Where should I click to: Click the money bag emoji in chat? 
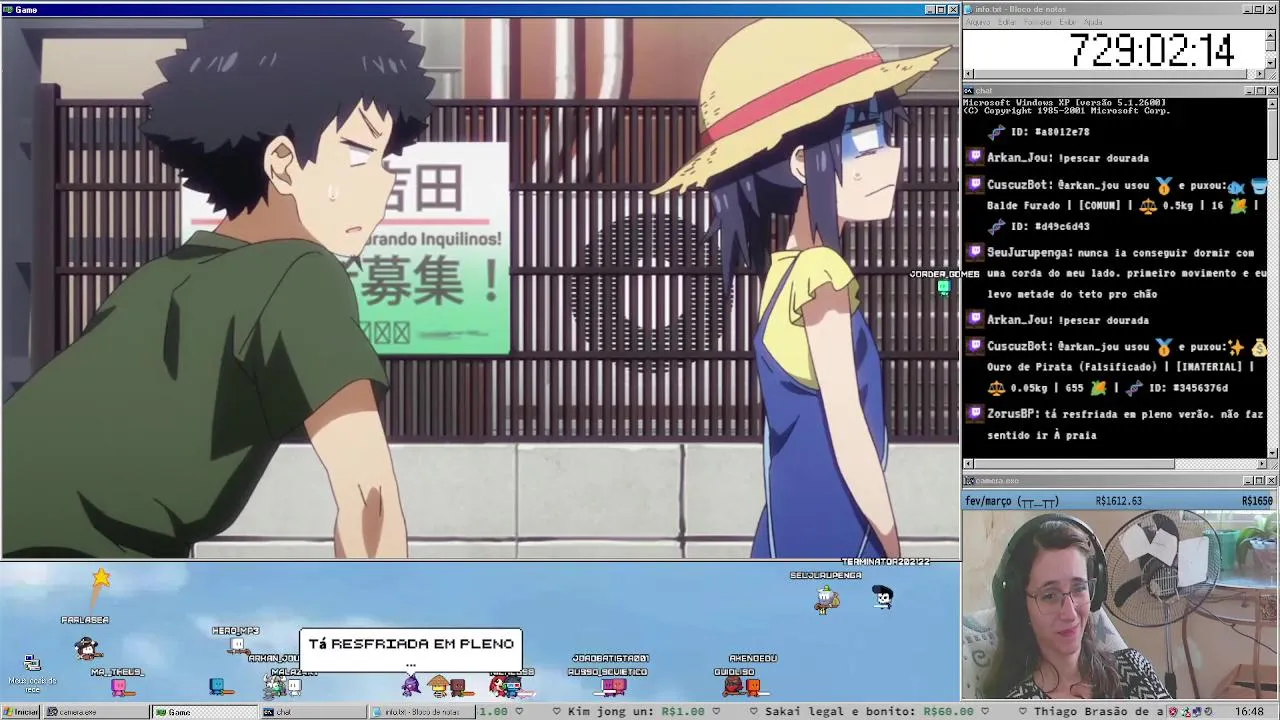1259,347
